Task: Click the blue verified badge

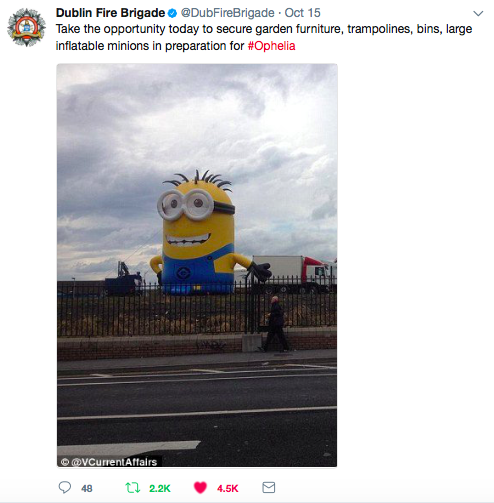Action: point(172,13)
